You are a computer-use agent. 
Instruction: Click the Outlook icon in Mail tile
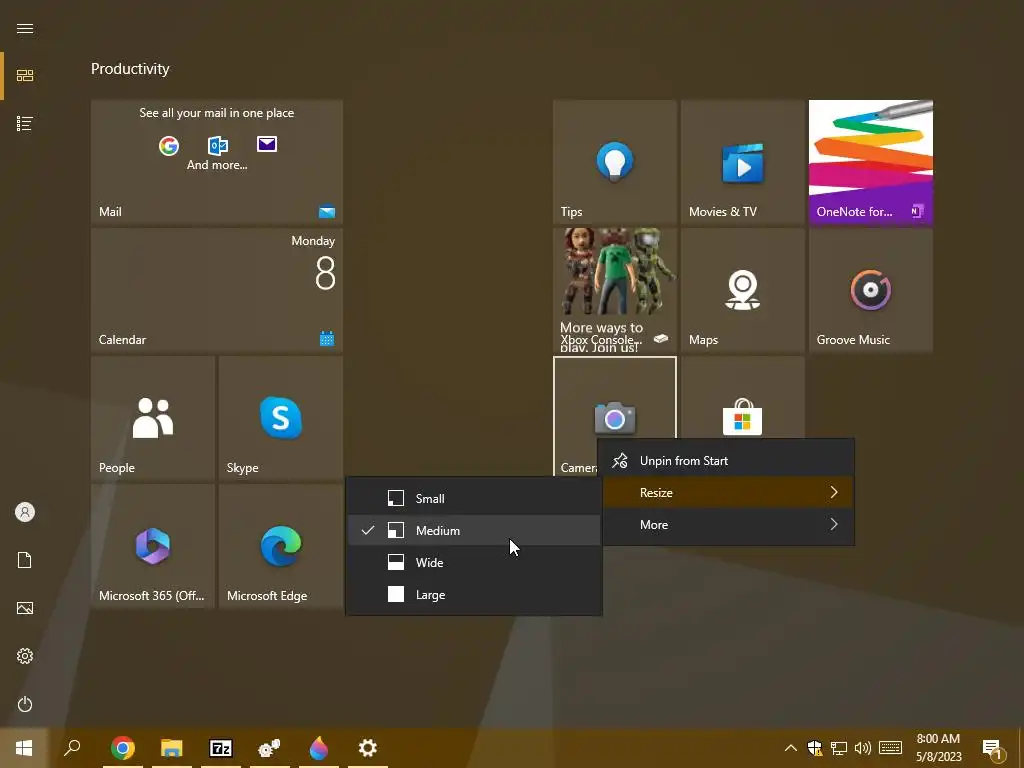(x=217, y=145)
